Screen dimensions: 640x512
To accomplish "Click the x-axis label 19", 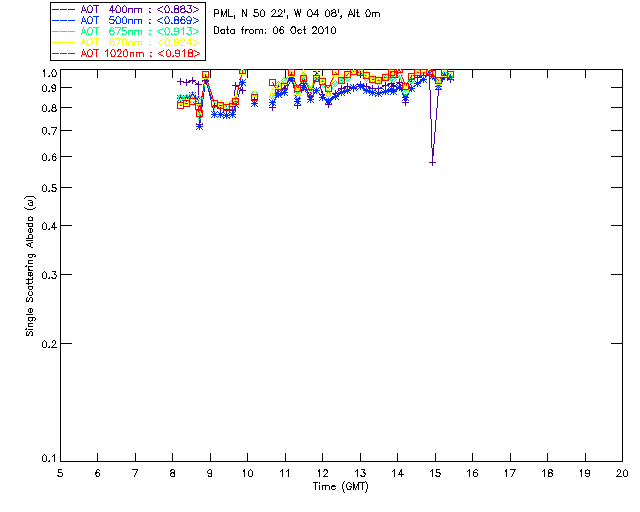I will (585, 473).
